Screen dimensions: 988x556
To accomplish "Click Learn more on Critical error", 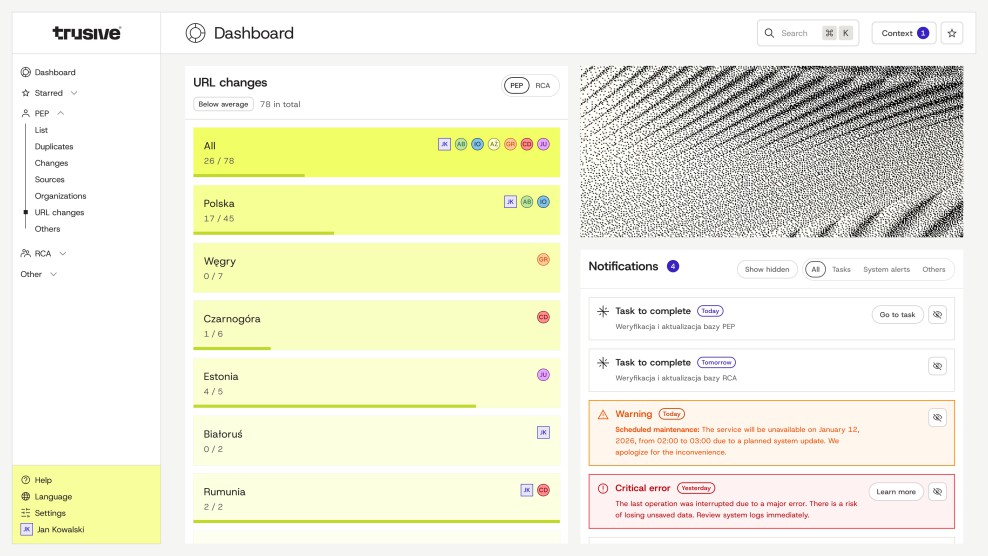I will pyautogui.click(x=895, y=491).
